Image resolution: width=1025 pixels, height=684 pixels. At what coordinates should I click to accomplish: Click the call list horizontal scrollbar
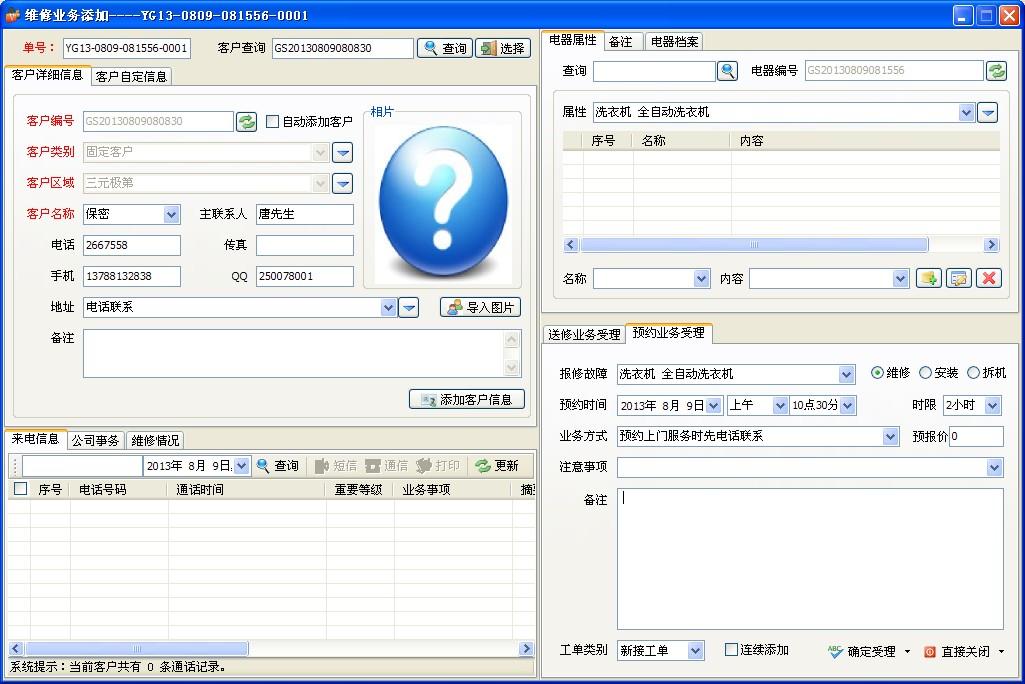(x=137, y=649)
